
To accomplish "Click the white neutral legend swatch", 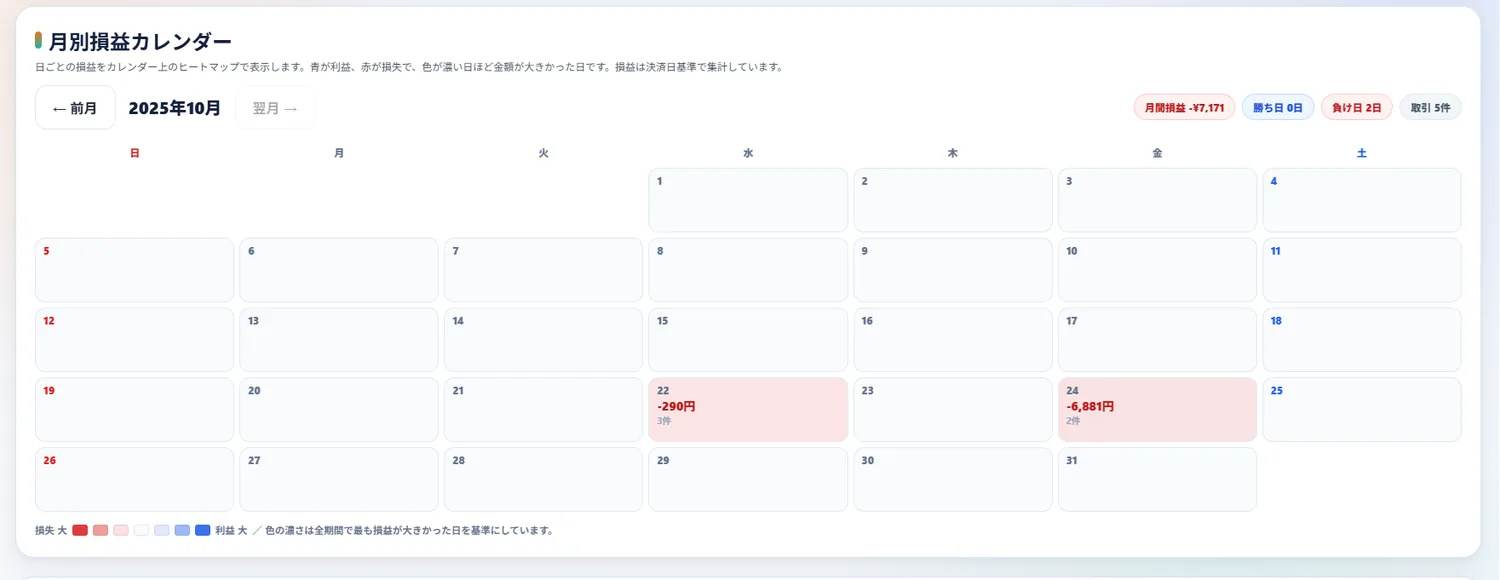I will pos(141,530).
